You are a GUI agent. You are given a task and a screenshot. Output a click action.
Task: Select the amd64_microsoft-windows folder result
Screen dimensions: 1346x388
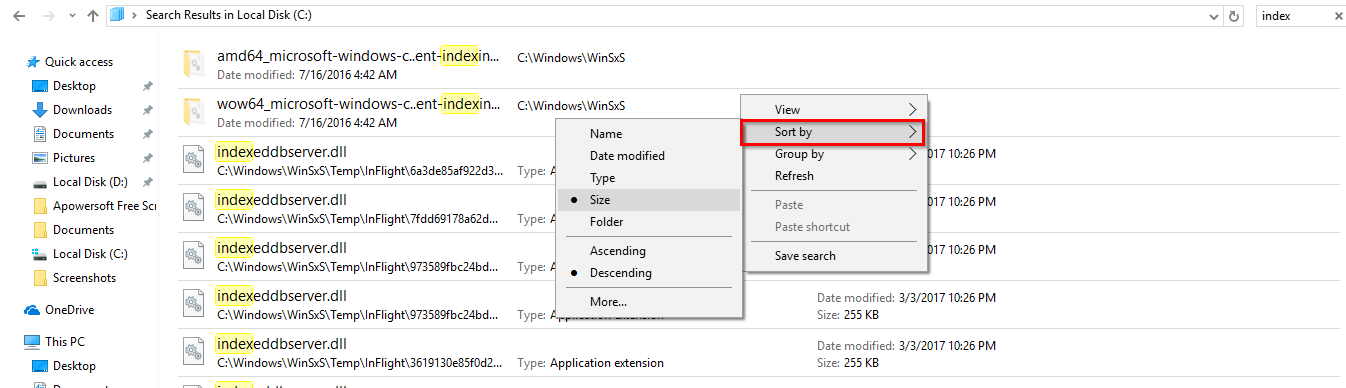[x=358, y=57]
